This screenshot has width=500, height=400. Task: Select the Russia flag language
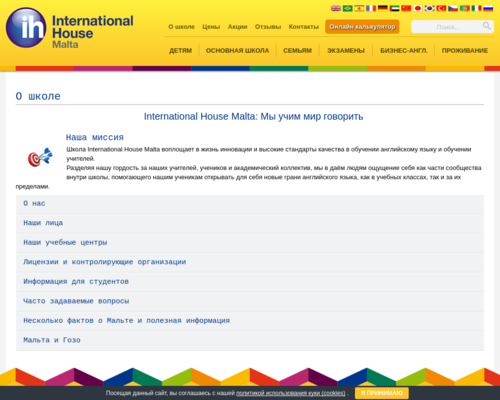point(488,8)
